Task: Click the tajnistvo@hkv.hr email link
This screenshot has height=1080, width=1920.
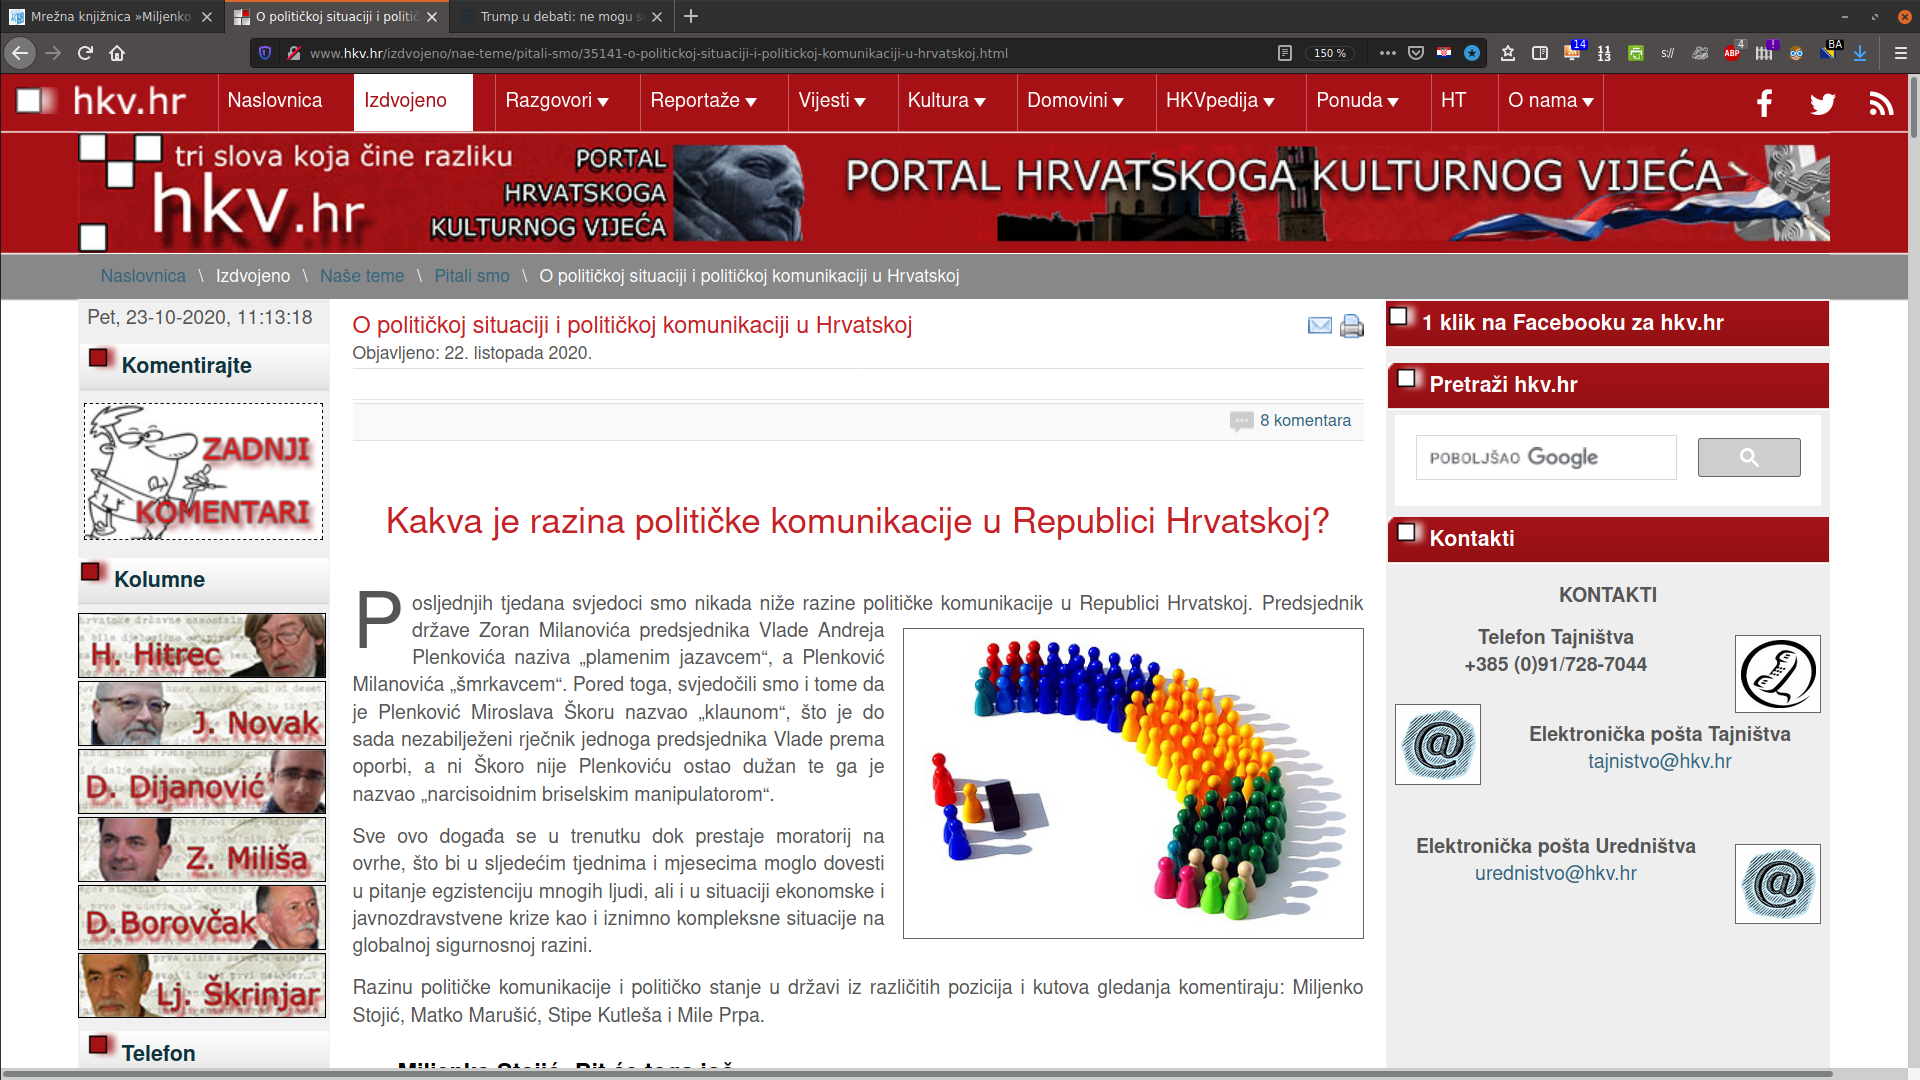Action: tap(1659, 761)
